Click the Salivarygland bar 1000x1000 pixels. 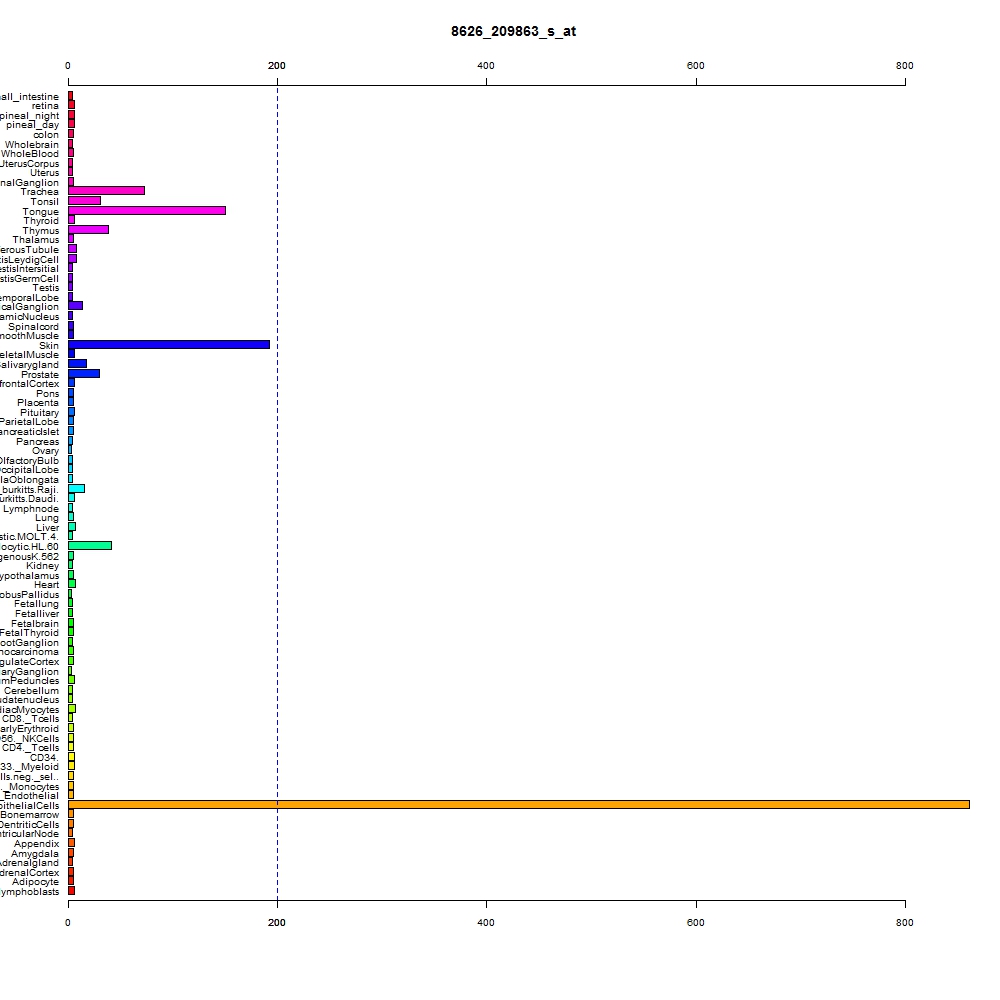[78, 364]
